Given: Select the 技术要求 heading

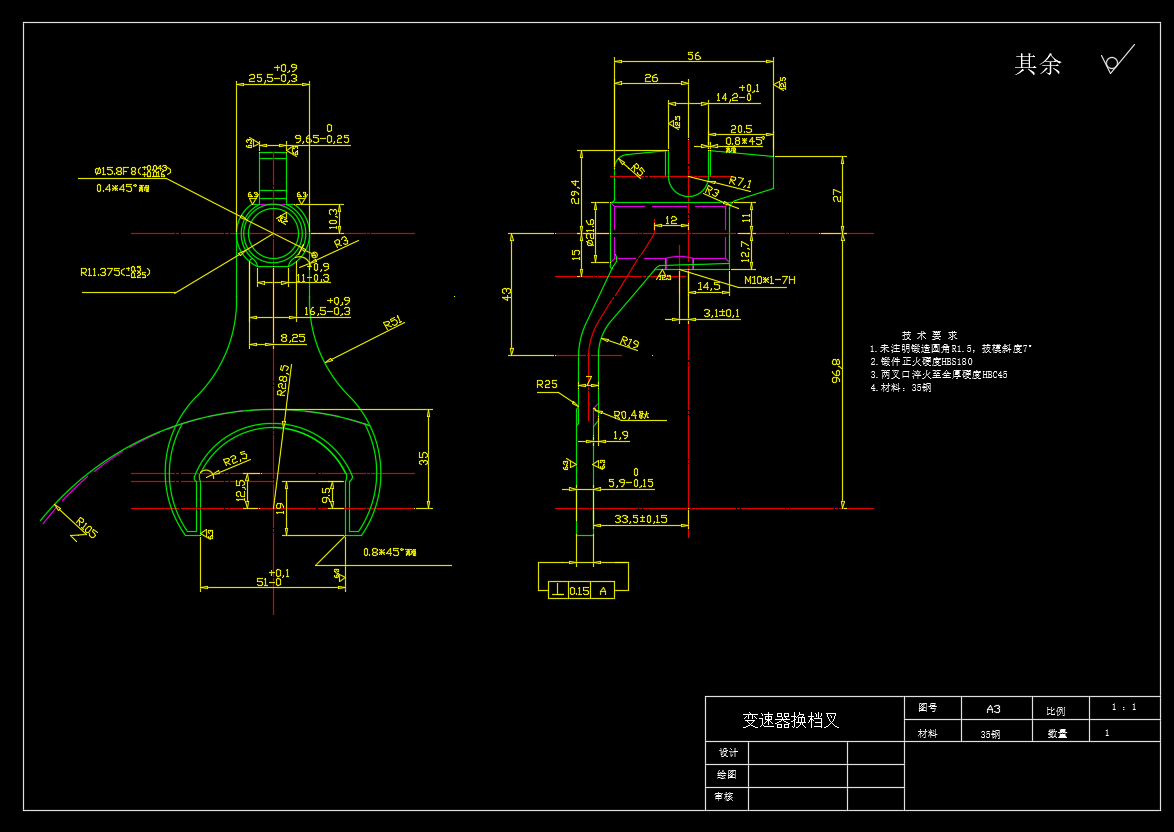Looking at the screenshot, I should coord(929,335).
